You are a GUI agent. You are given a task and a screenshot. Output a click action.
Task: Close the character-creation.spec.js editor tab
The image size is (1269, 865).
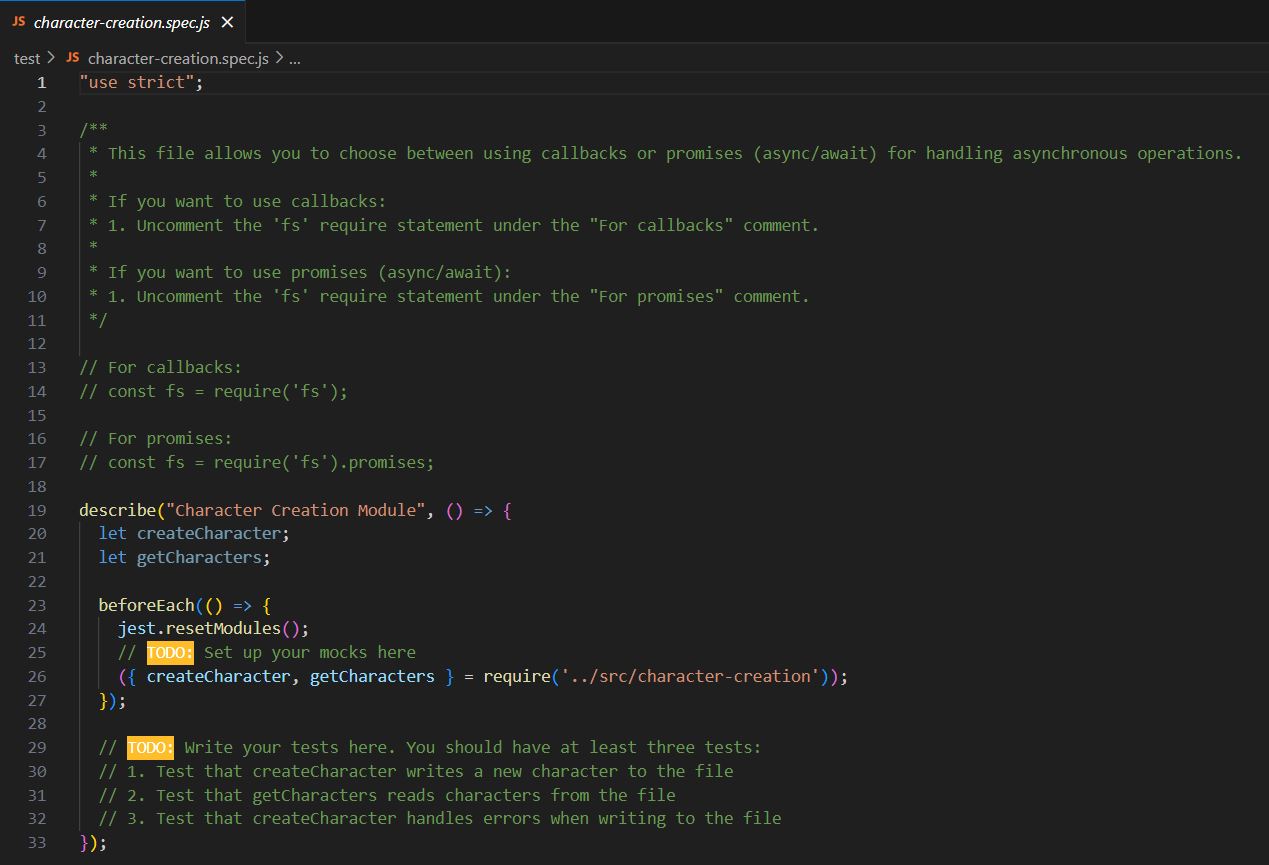point(227,22)
